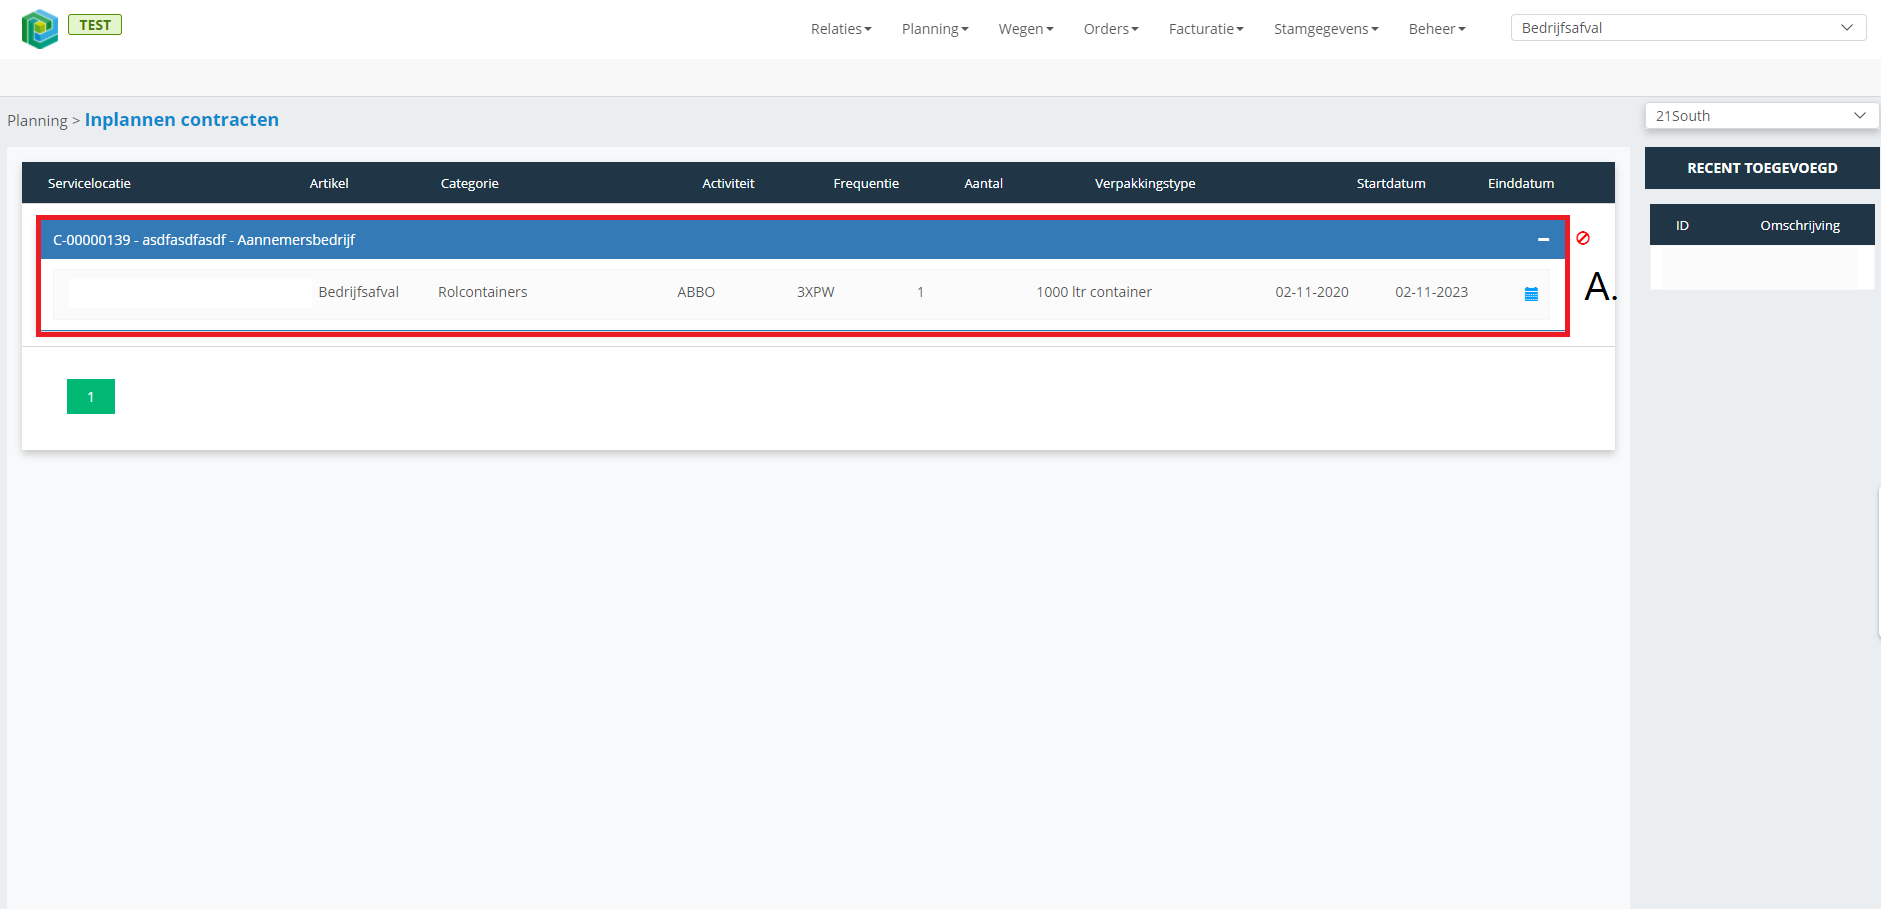Open the Beheer menu
This screenshot has height=909, width=1881.
tap(1437, 29)
